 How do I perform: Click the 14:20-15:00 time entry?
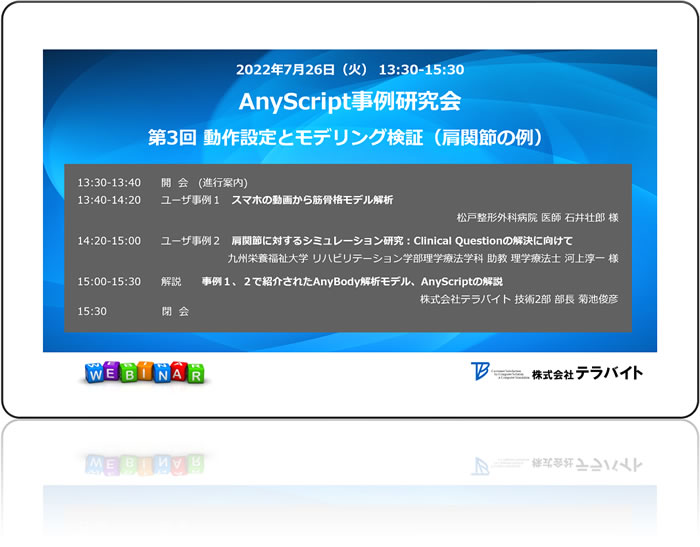[x=109, y=241]
